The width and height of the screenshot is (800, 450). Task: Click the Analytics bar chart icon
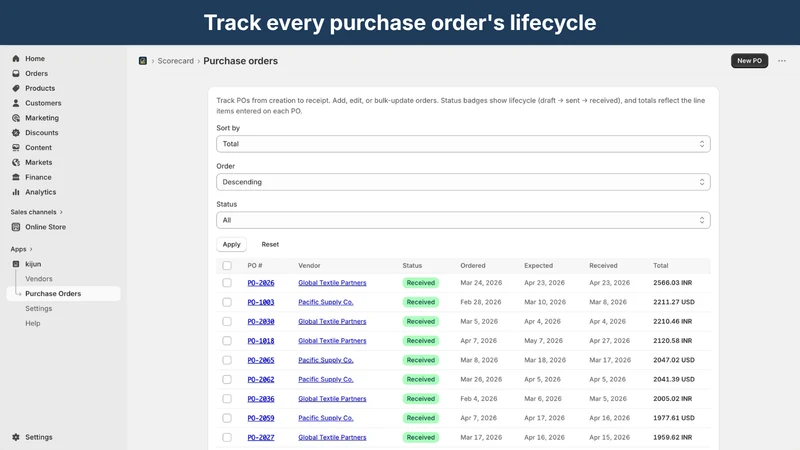click(16, 192)
